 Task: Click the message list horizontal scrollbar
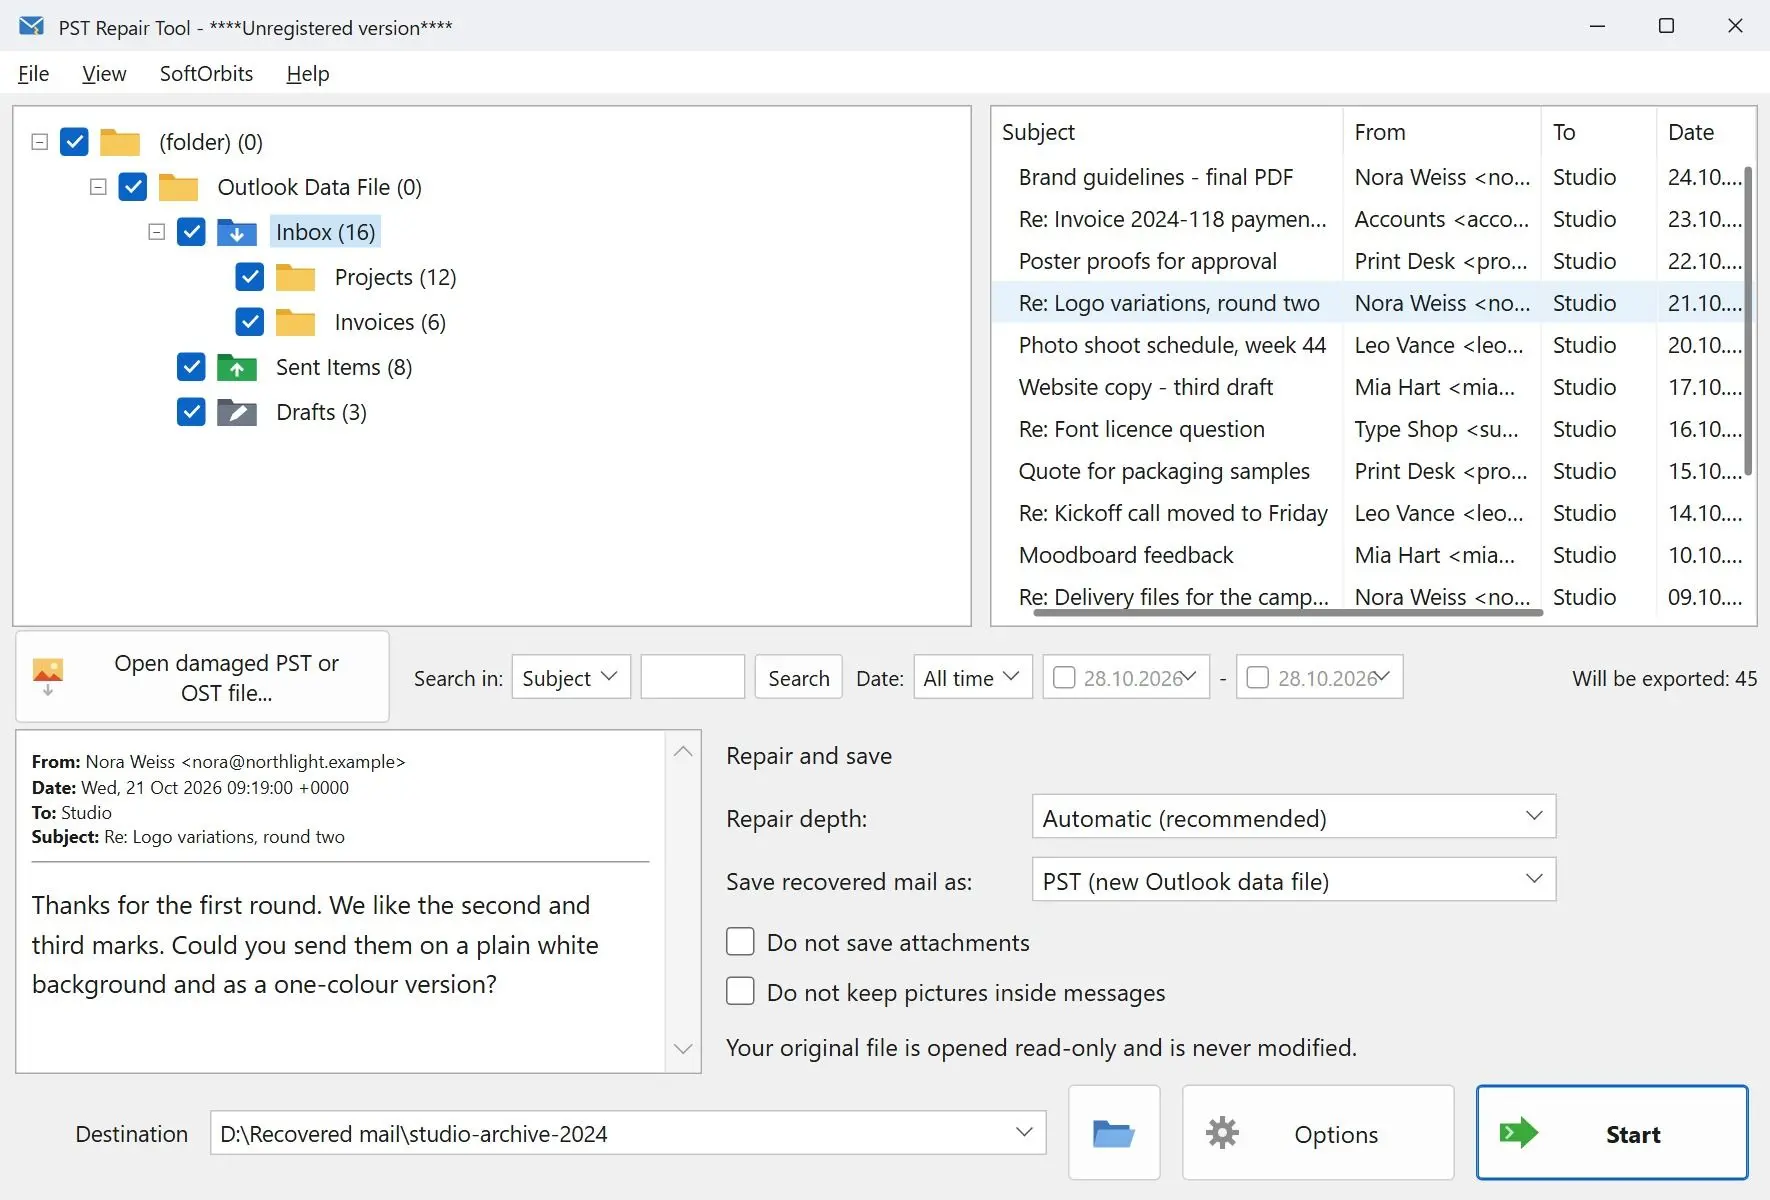click(x=1288, y=612)
